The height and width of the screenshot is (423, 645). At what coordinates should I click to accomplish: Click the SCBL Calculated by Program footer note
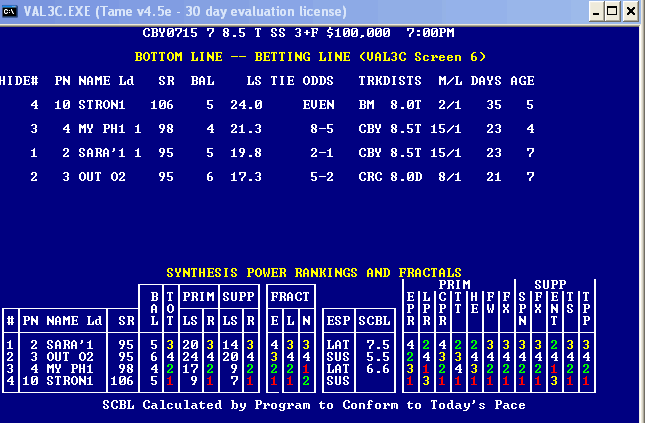314,405
